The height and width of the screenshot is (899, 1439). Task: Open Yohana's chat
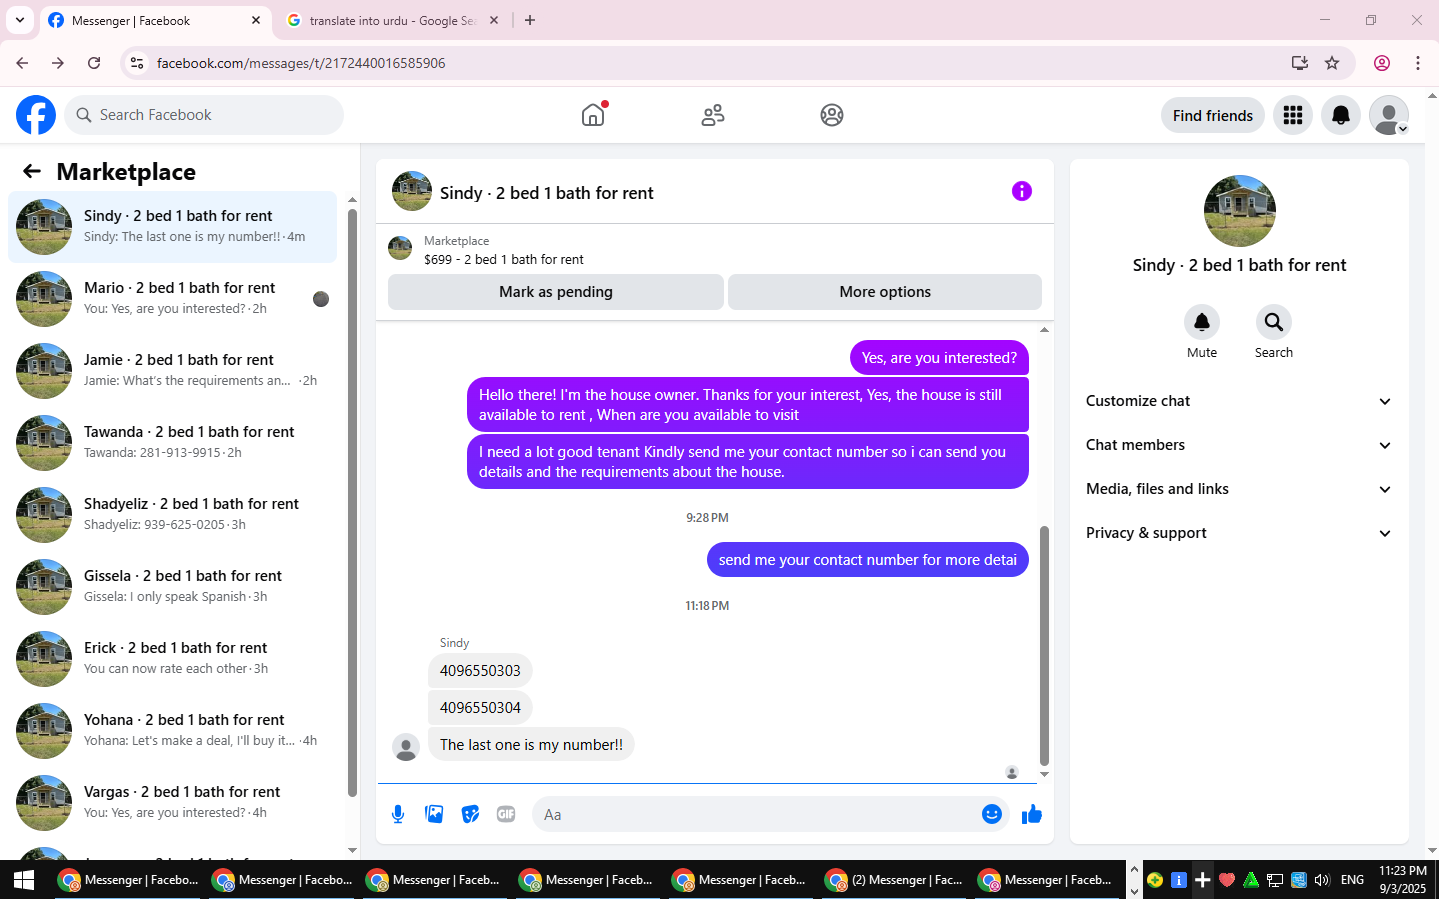pyautogui.click(x=172, y=731)
